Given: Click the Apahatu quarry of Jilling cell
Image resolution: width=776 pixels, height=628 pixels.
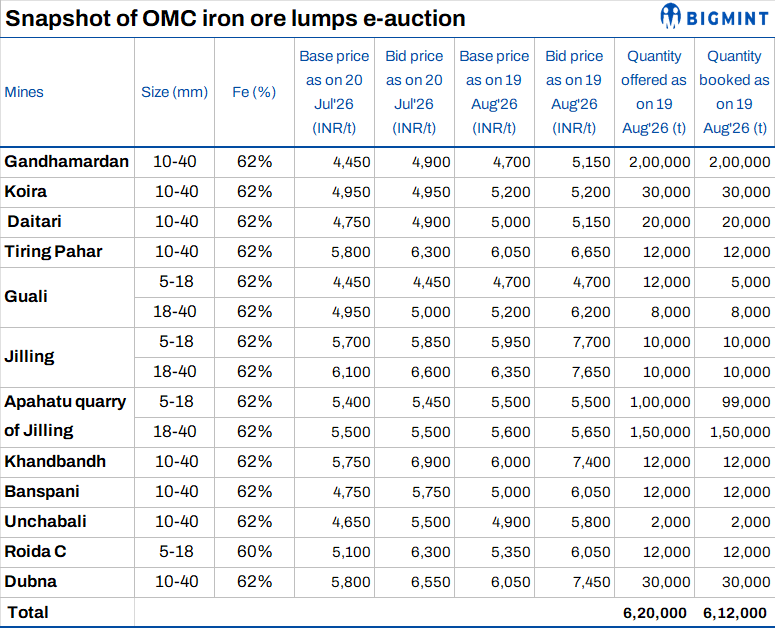Looking at the screenshot, I should 65,416.
